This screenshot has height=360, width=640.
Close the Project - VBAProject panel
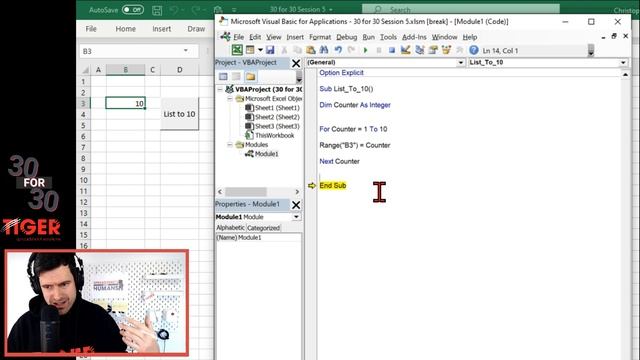[296, 63]
